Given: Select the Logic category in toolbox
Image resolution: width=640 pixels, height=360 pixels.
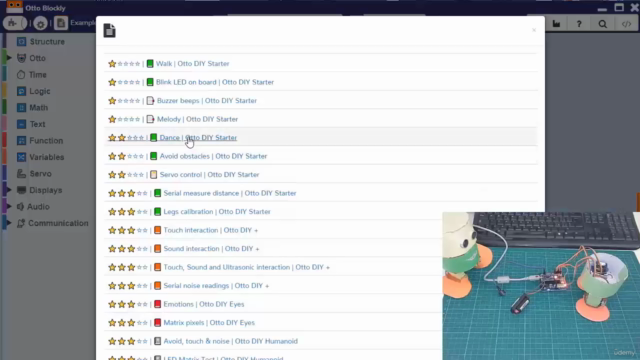Looking at the screenshot, I should coord(40,91).
